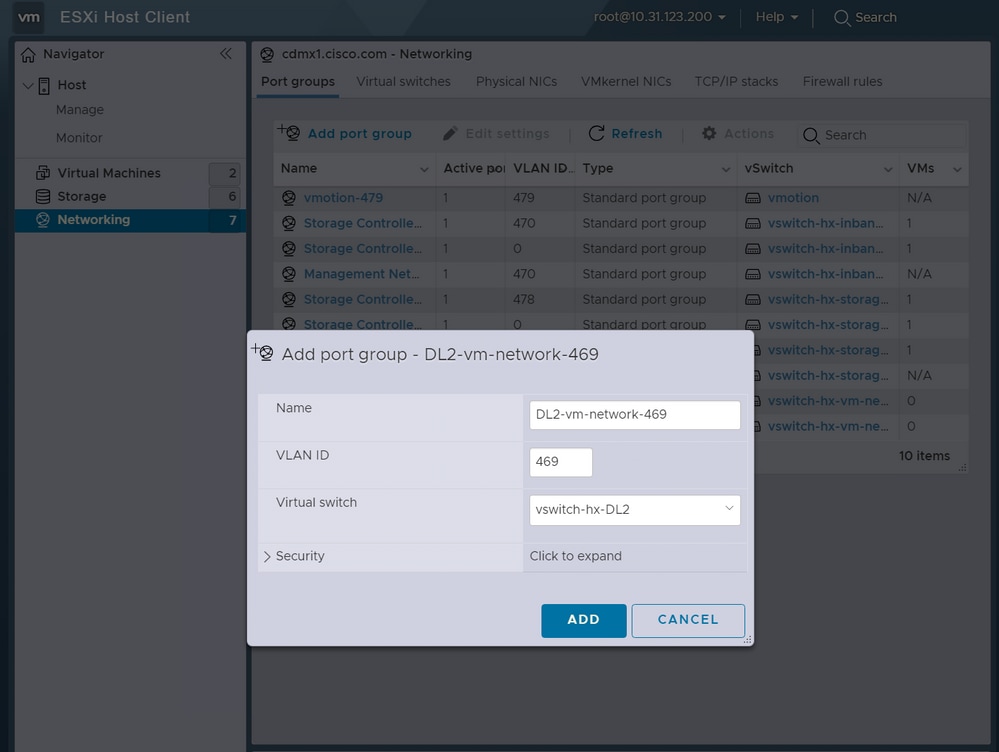Expand the Security section in dialog
Screen dimensions: 999x752
point(267,556)
